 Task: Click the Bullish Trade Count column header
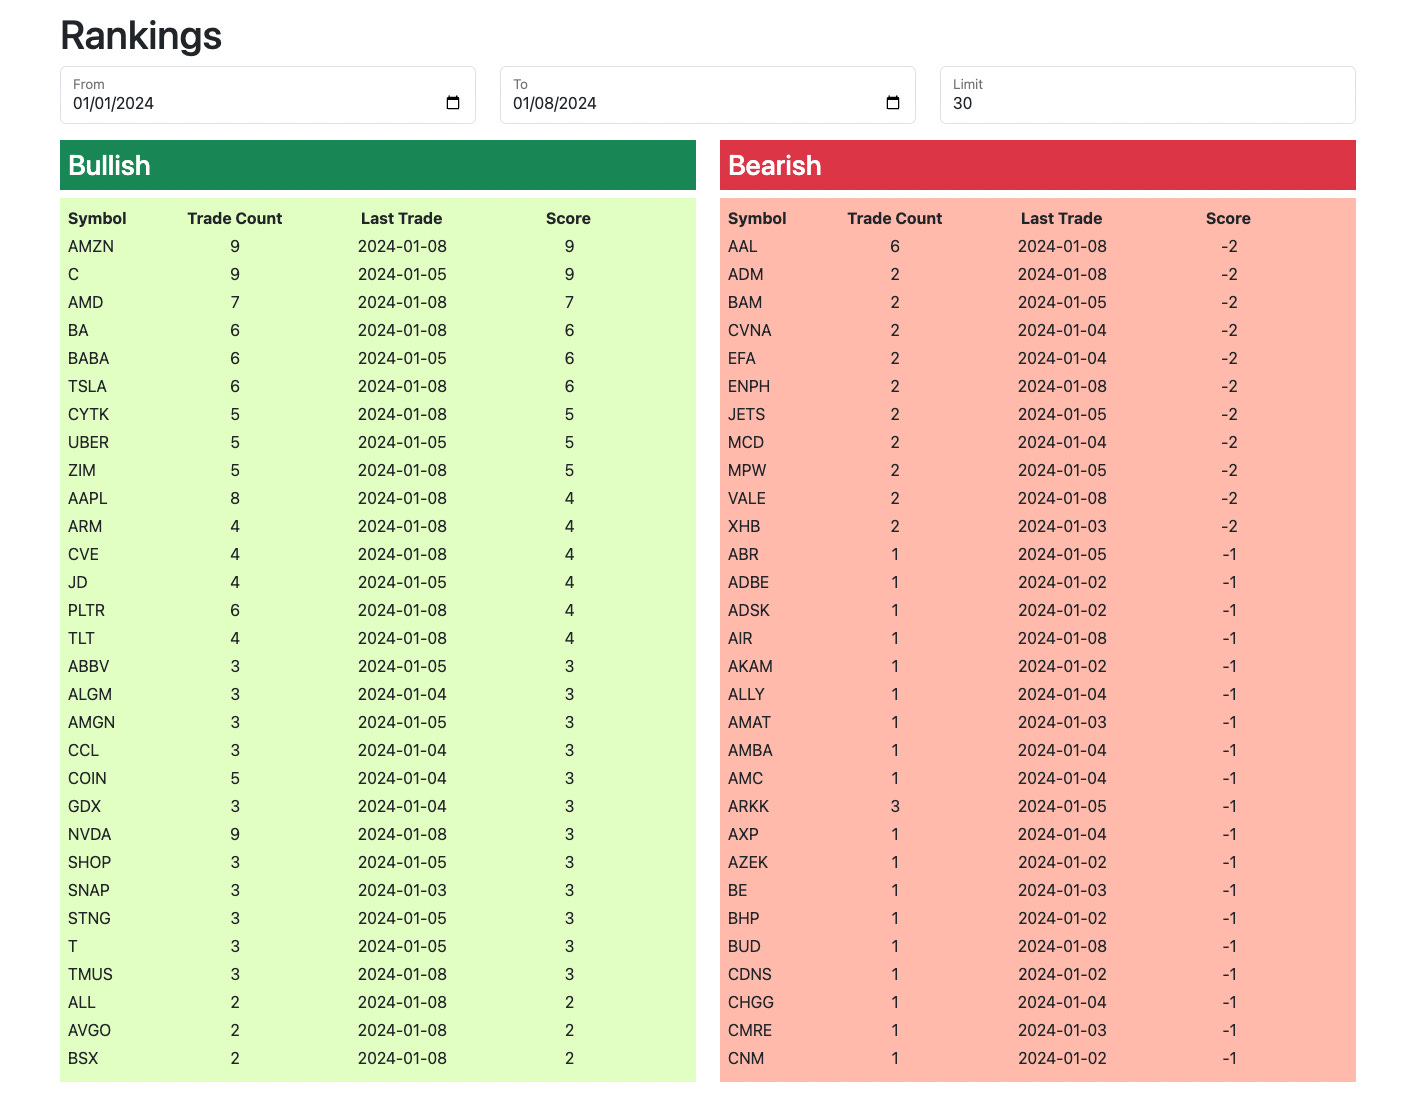click(235, 218)
